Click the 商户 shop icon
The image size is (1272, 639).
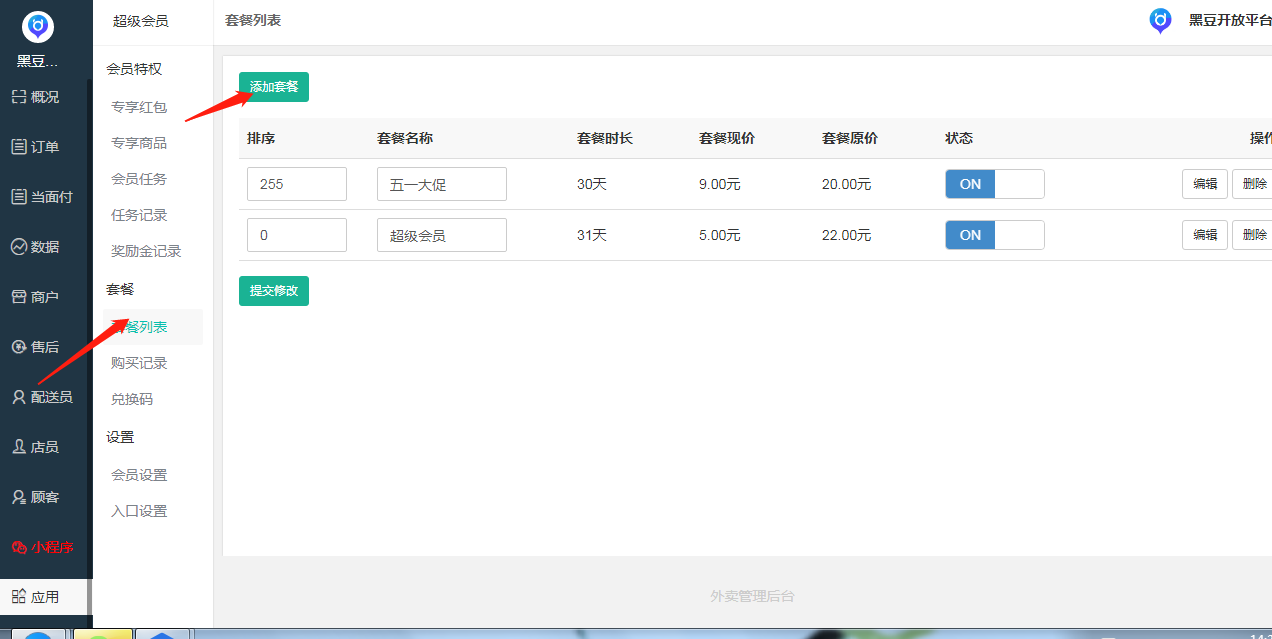tap(18, 297)
